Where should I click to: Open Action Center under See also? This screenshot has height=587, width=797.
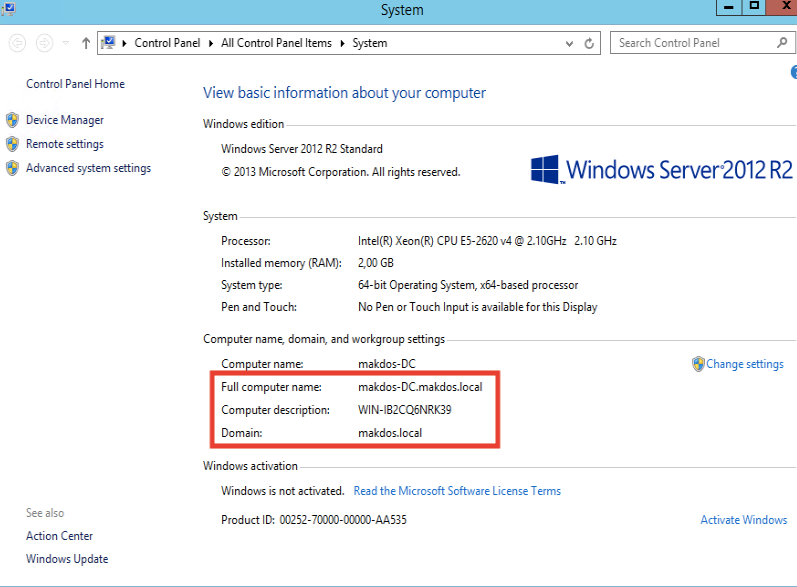click(x=59, y=536)
